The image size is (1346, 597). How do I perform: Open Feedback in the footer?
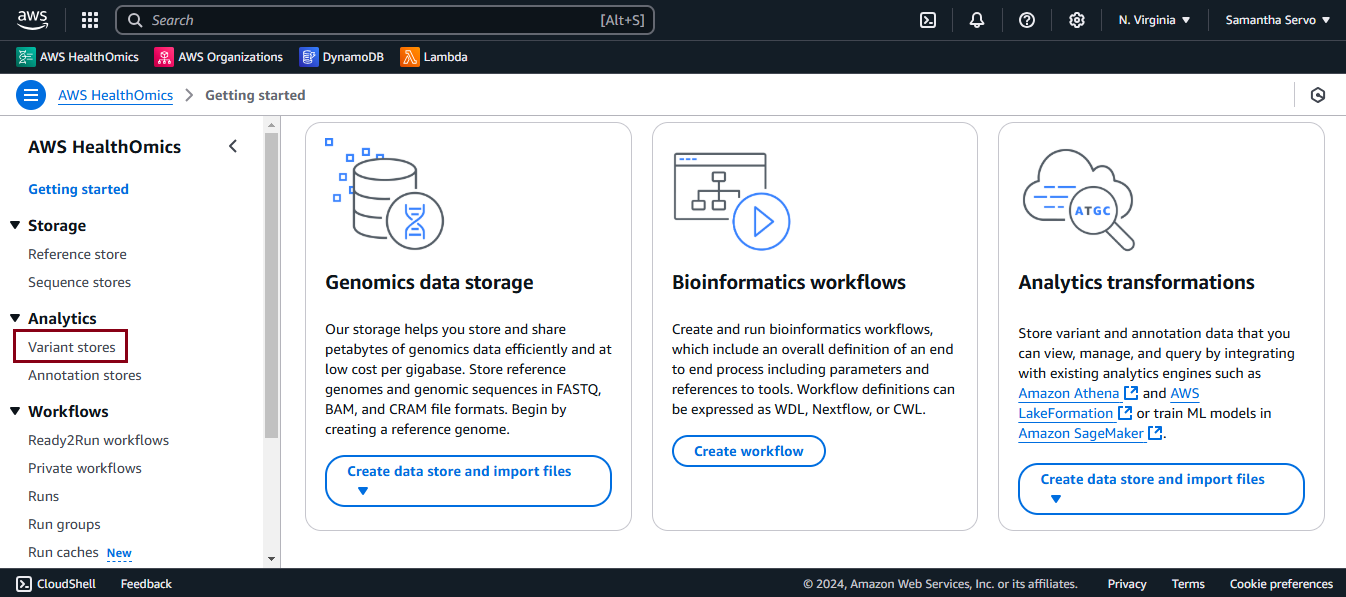[x=146, y=584]
